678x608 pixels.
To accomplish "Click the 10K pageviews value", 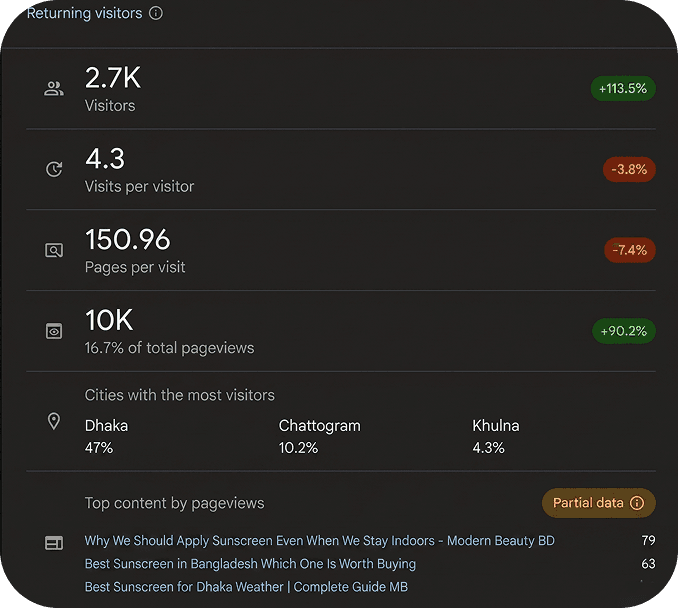I will click(x=109, y=320).
